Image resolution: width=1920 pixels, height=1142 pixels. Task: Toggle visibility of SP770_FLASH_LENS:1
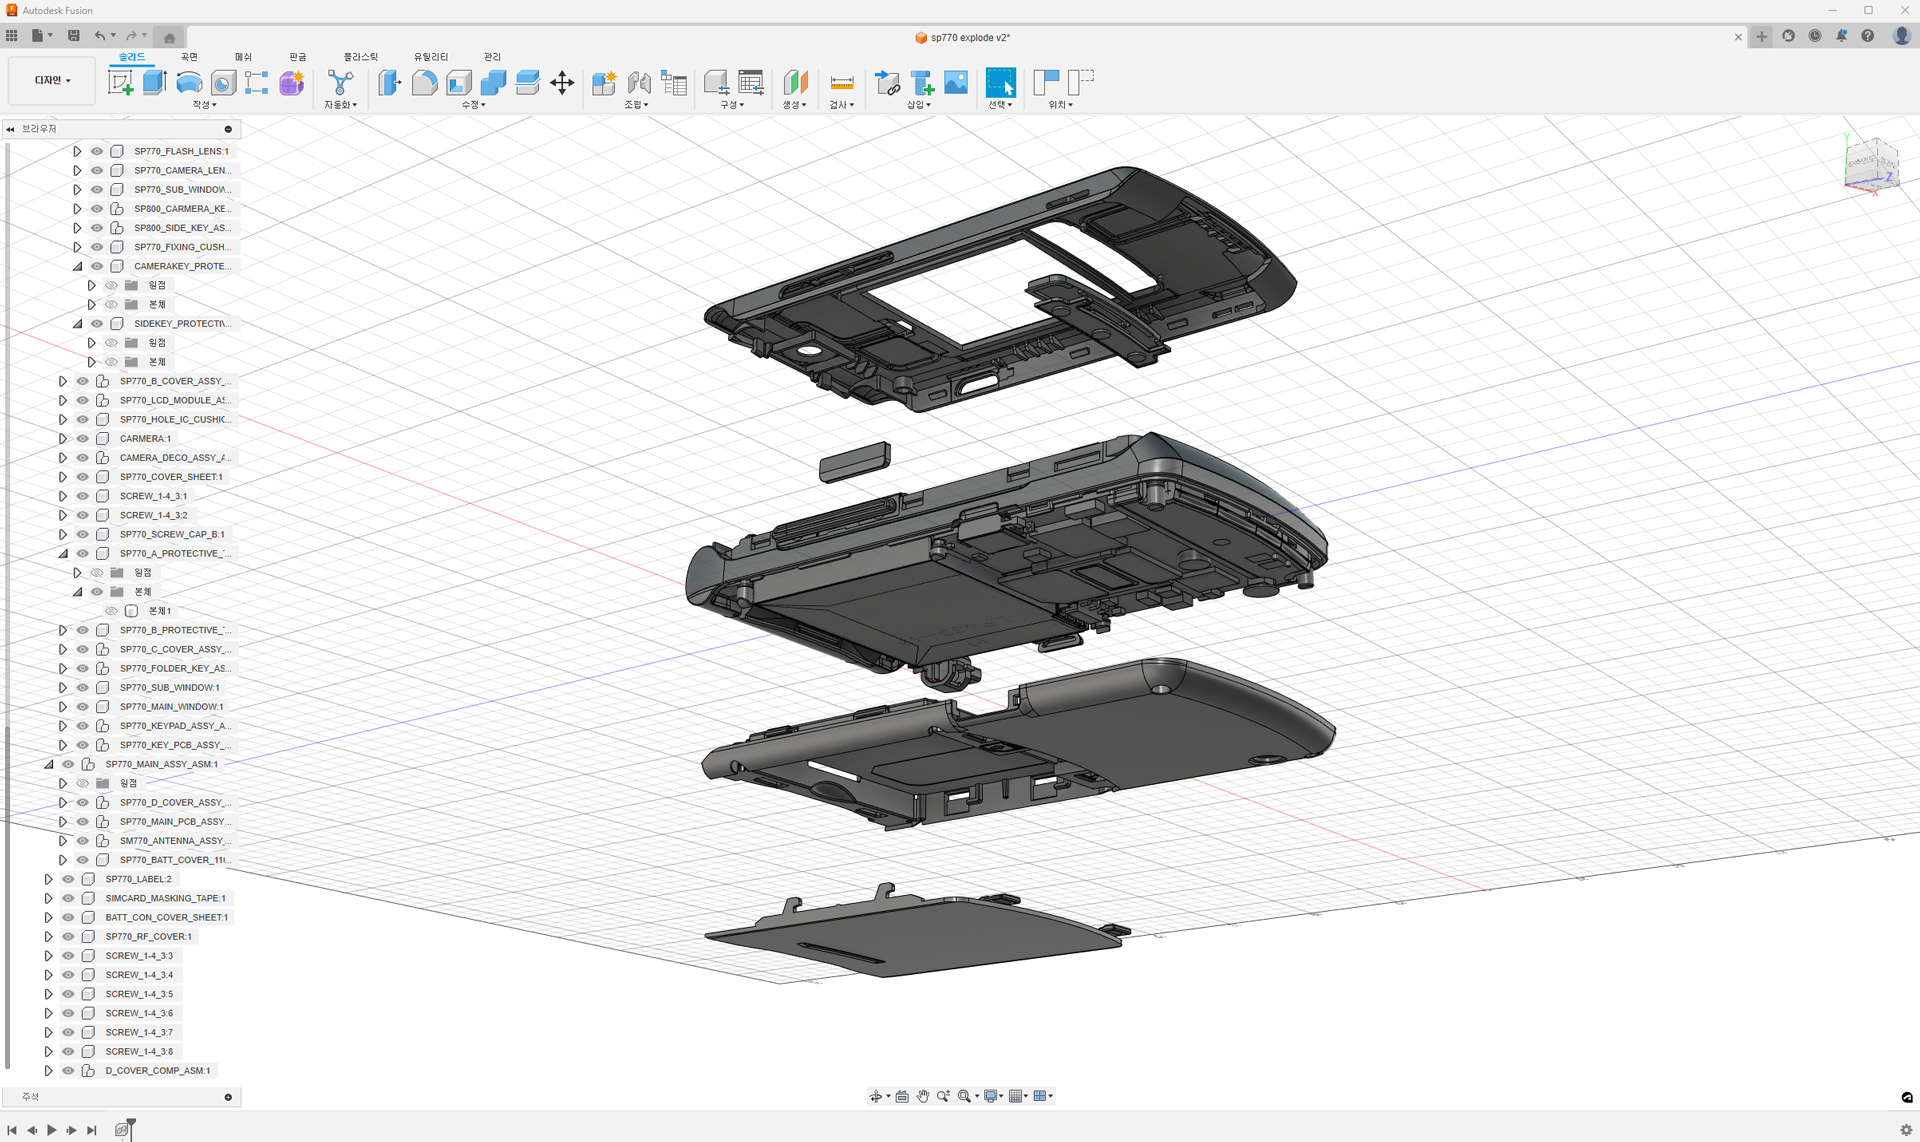[x=97, y=151]
